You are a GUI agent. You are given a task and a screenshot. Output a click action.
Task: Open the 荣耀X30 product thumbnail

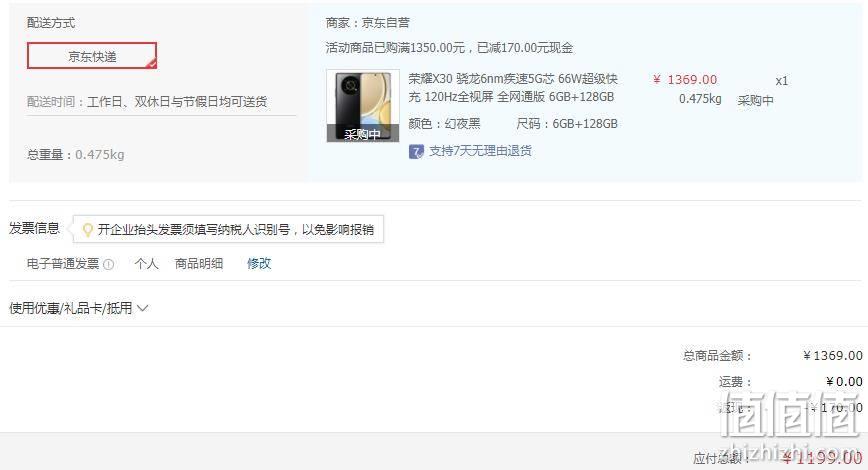click(363, 105)
